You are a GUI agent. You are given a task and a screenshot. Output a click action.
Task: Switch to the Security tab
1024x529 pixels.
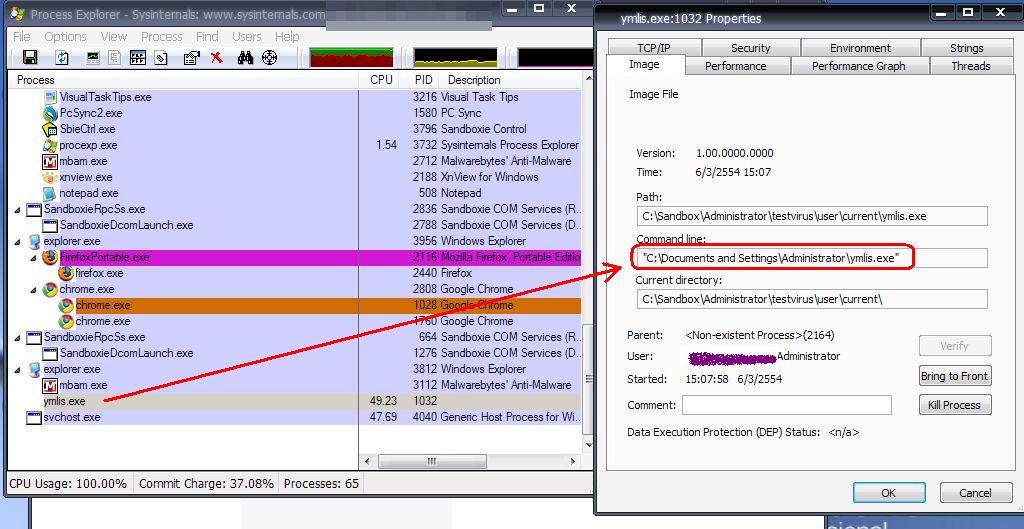click(751, 48)
